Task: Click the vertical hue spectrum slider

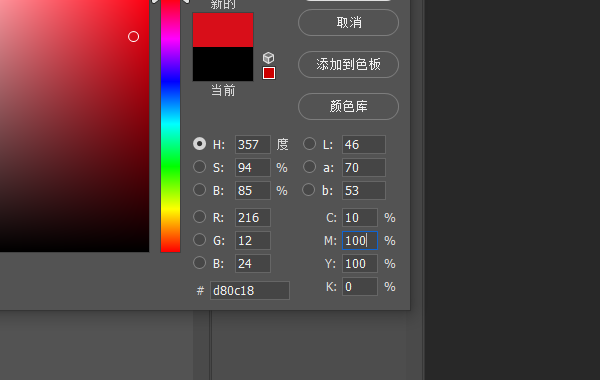Action: (x=170, y=126)
